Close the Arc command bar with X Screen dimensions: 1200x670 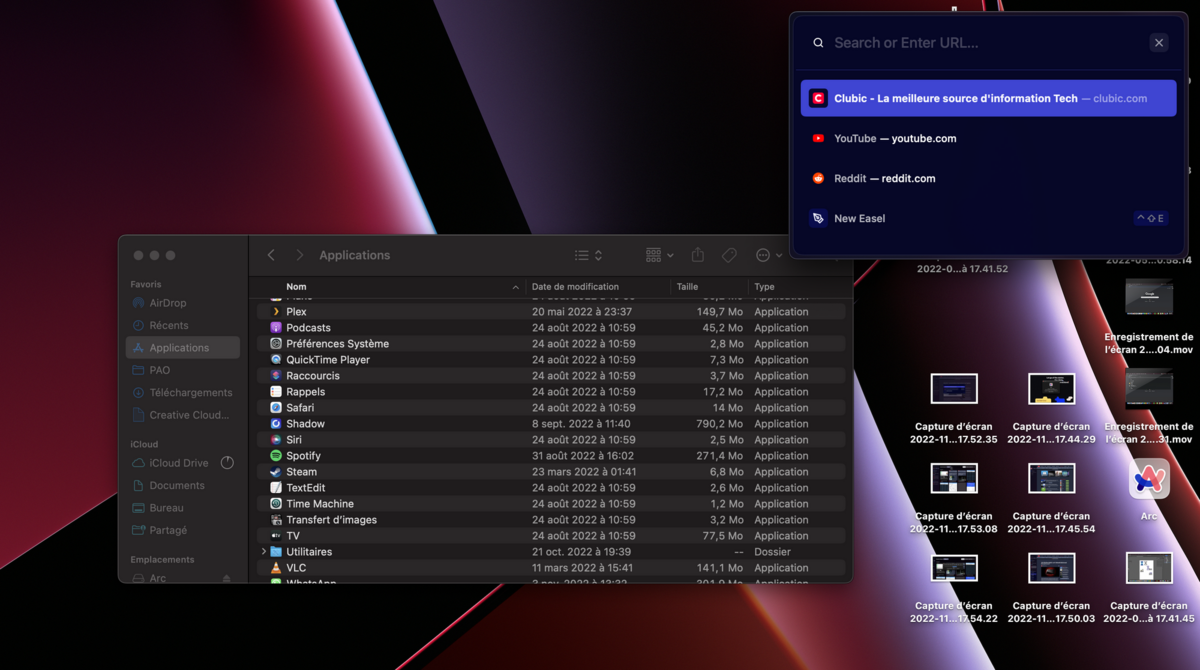coord(1159,43)
